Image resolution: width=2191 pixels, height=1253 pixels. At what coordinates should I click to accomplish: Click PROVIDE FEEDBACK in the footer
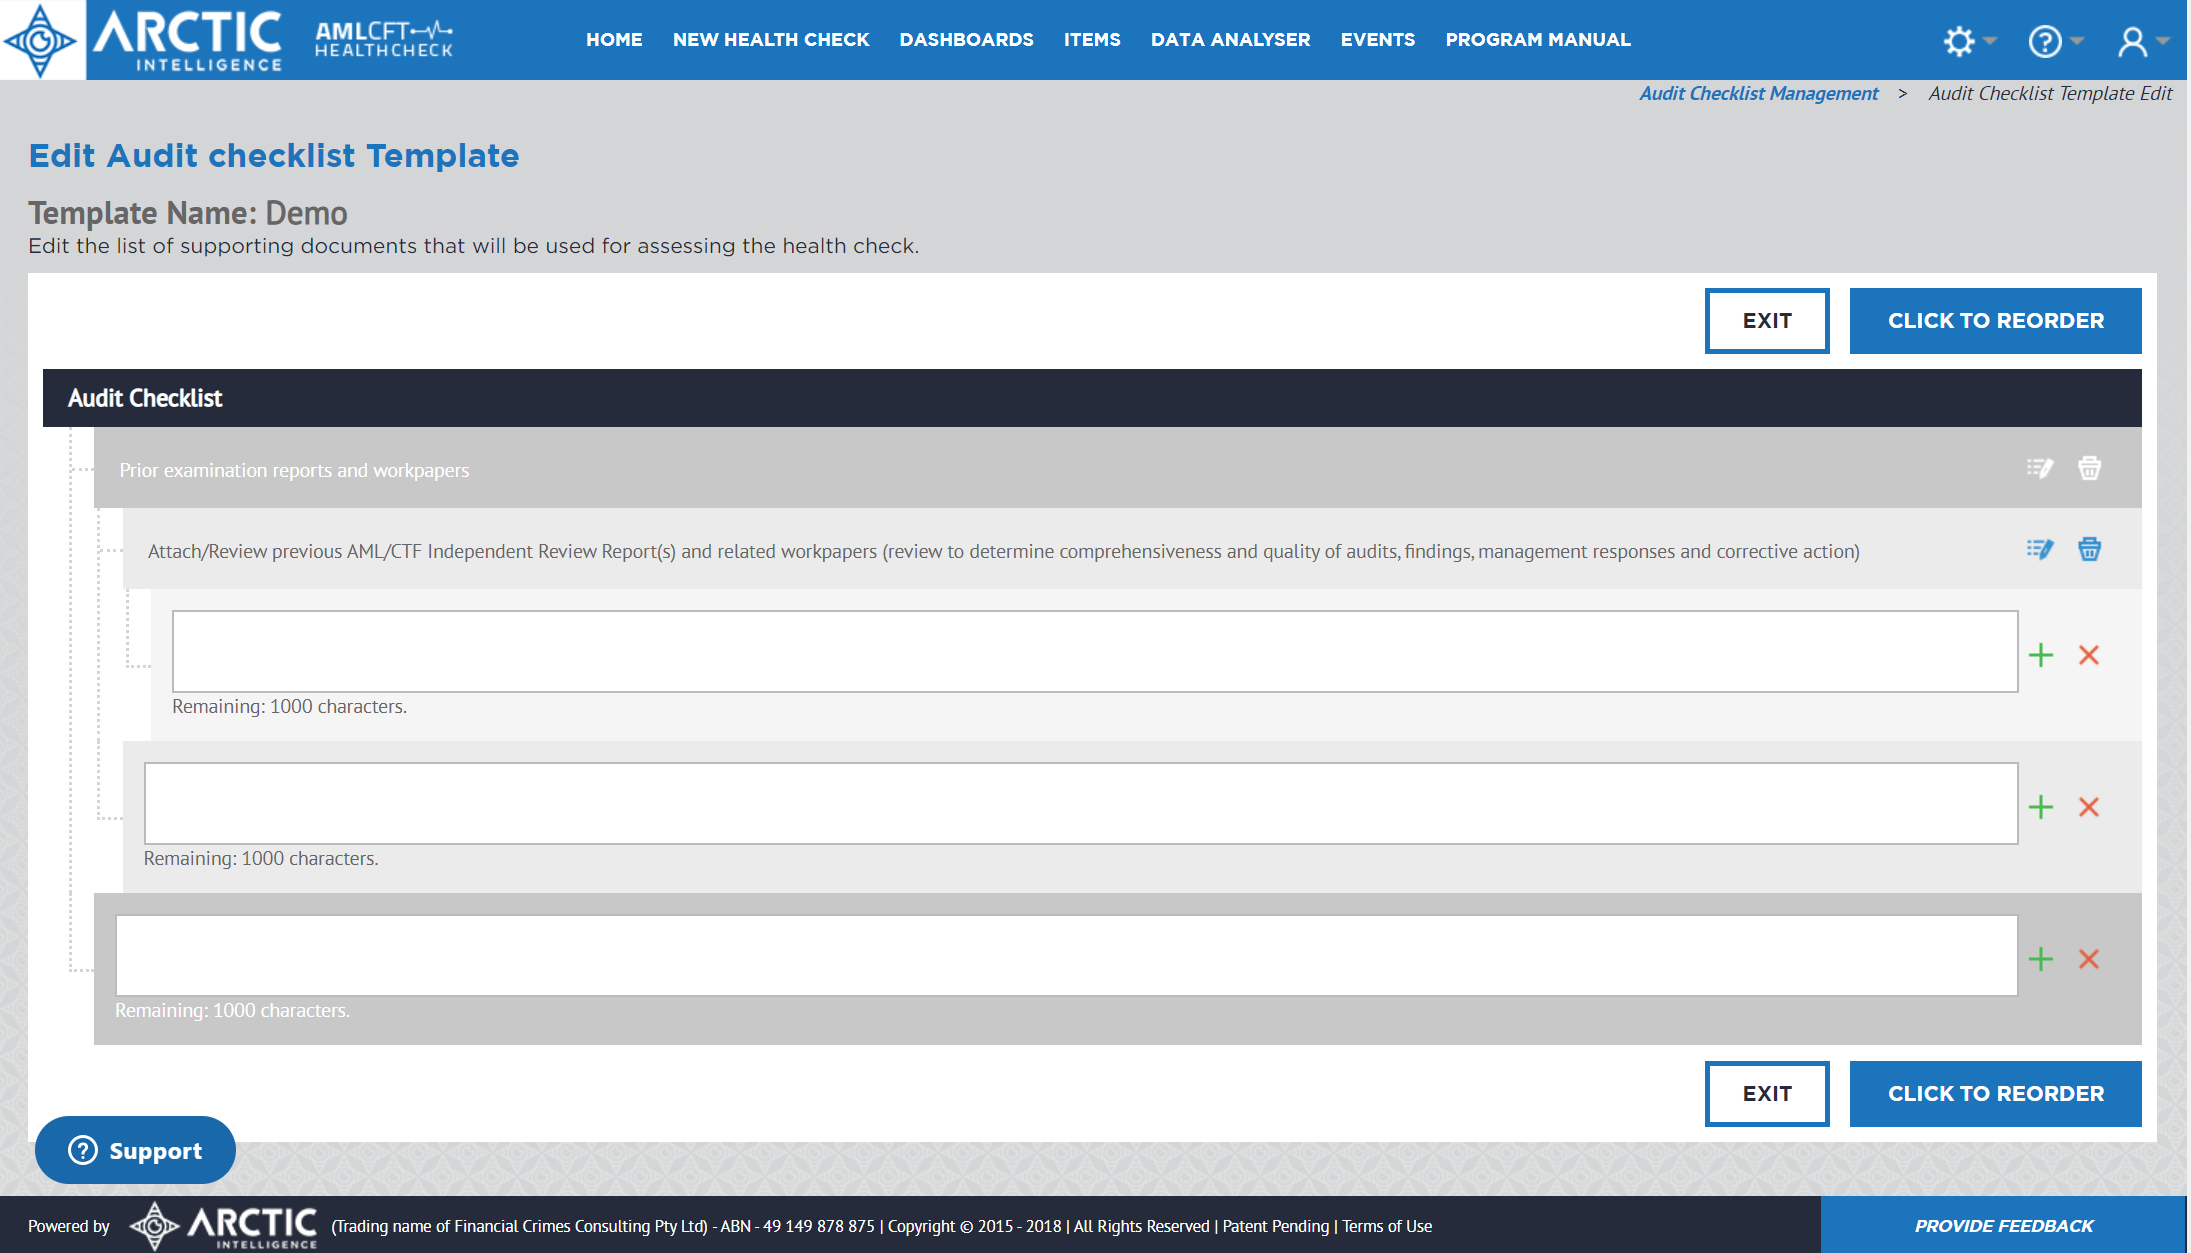[x=2004, y=1225]
